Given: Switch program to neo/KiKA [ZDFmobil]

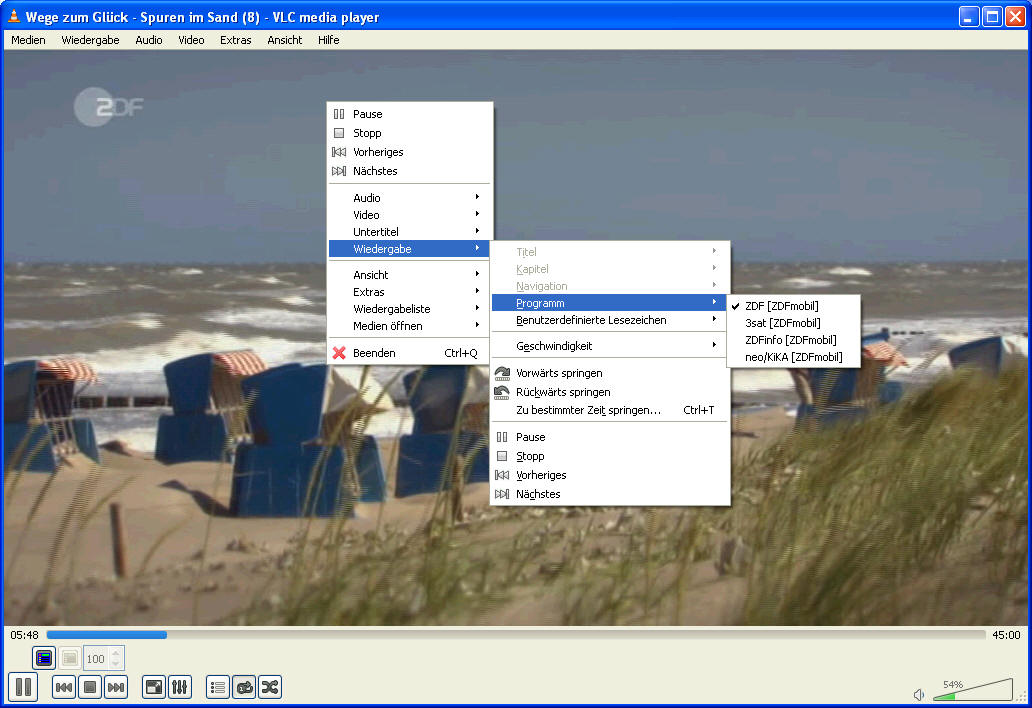Looking at the screenshot, I should tap(793, 357).
